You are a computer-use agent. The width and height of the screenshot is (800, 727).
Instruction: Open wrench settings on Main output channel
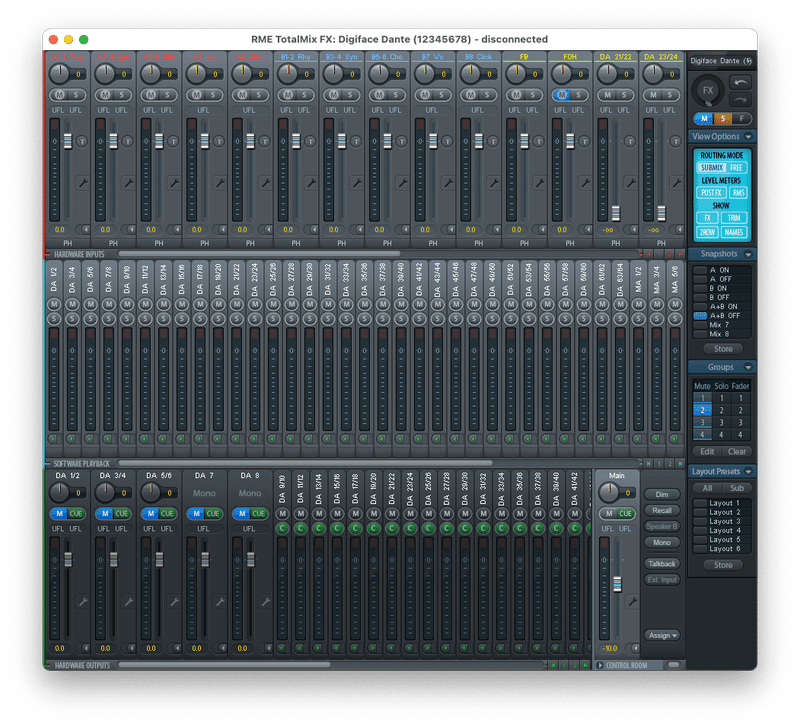[633, 601]
